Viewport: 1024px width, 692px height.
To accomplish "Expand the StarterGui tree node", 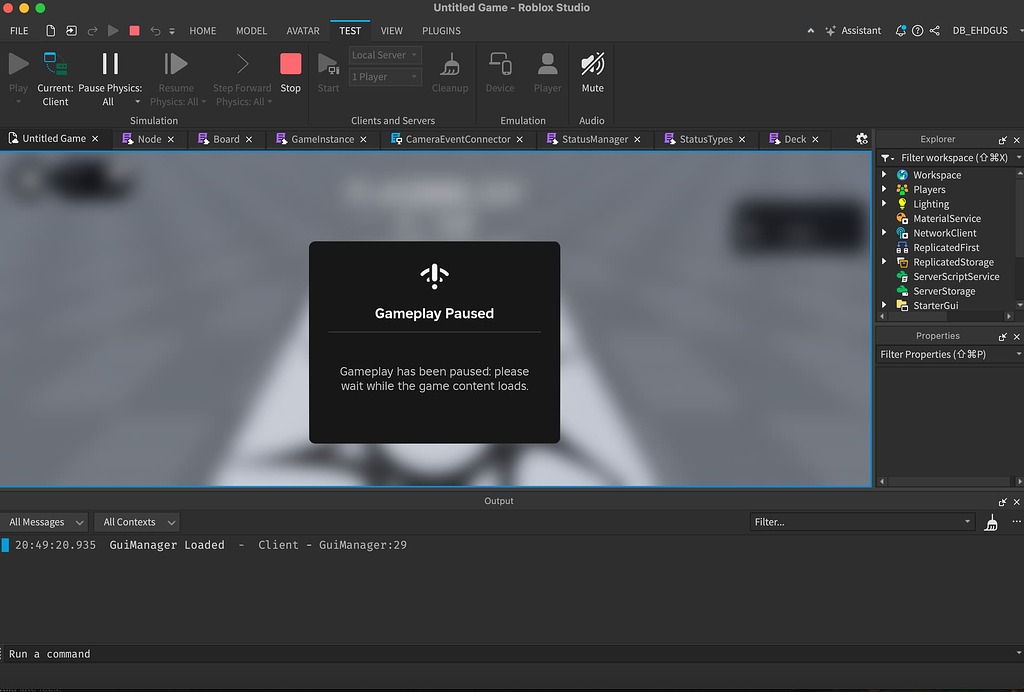I will (884, 305).
